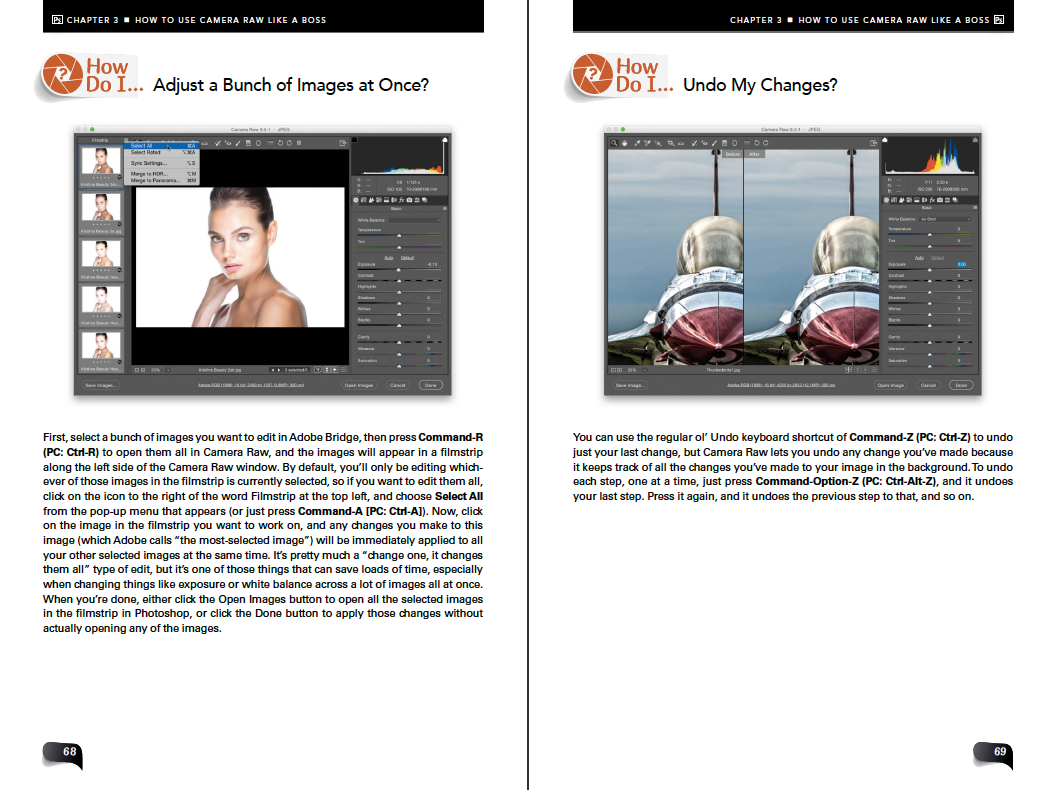The image size is (1056, 790).
Task: Select the Hand tool in the jet photo window
Action: coord(625,143)
